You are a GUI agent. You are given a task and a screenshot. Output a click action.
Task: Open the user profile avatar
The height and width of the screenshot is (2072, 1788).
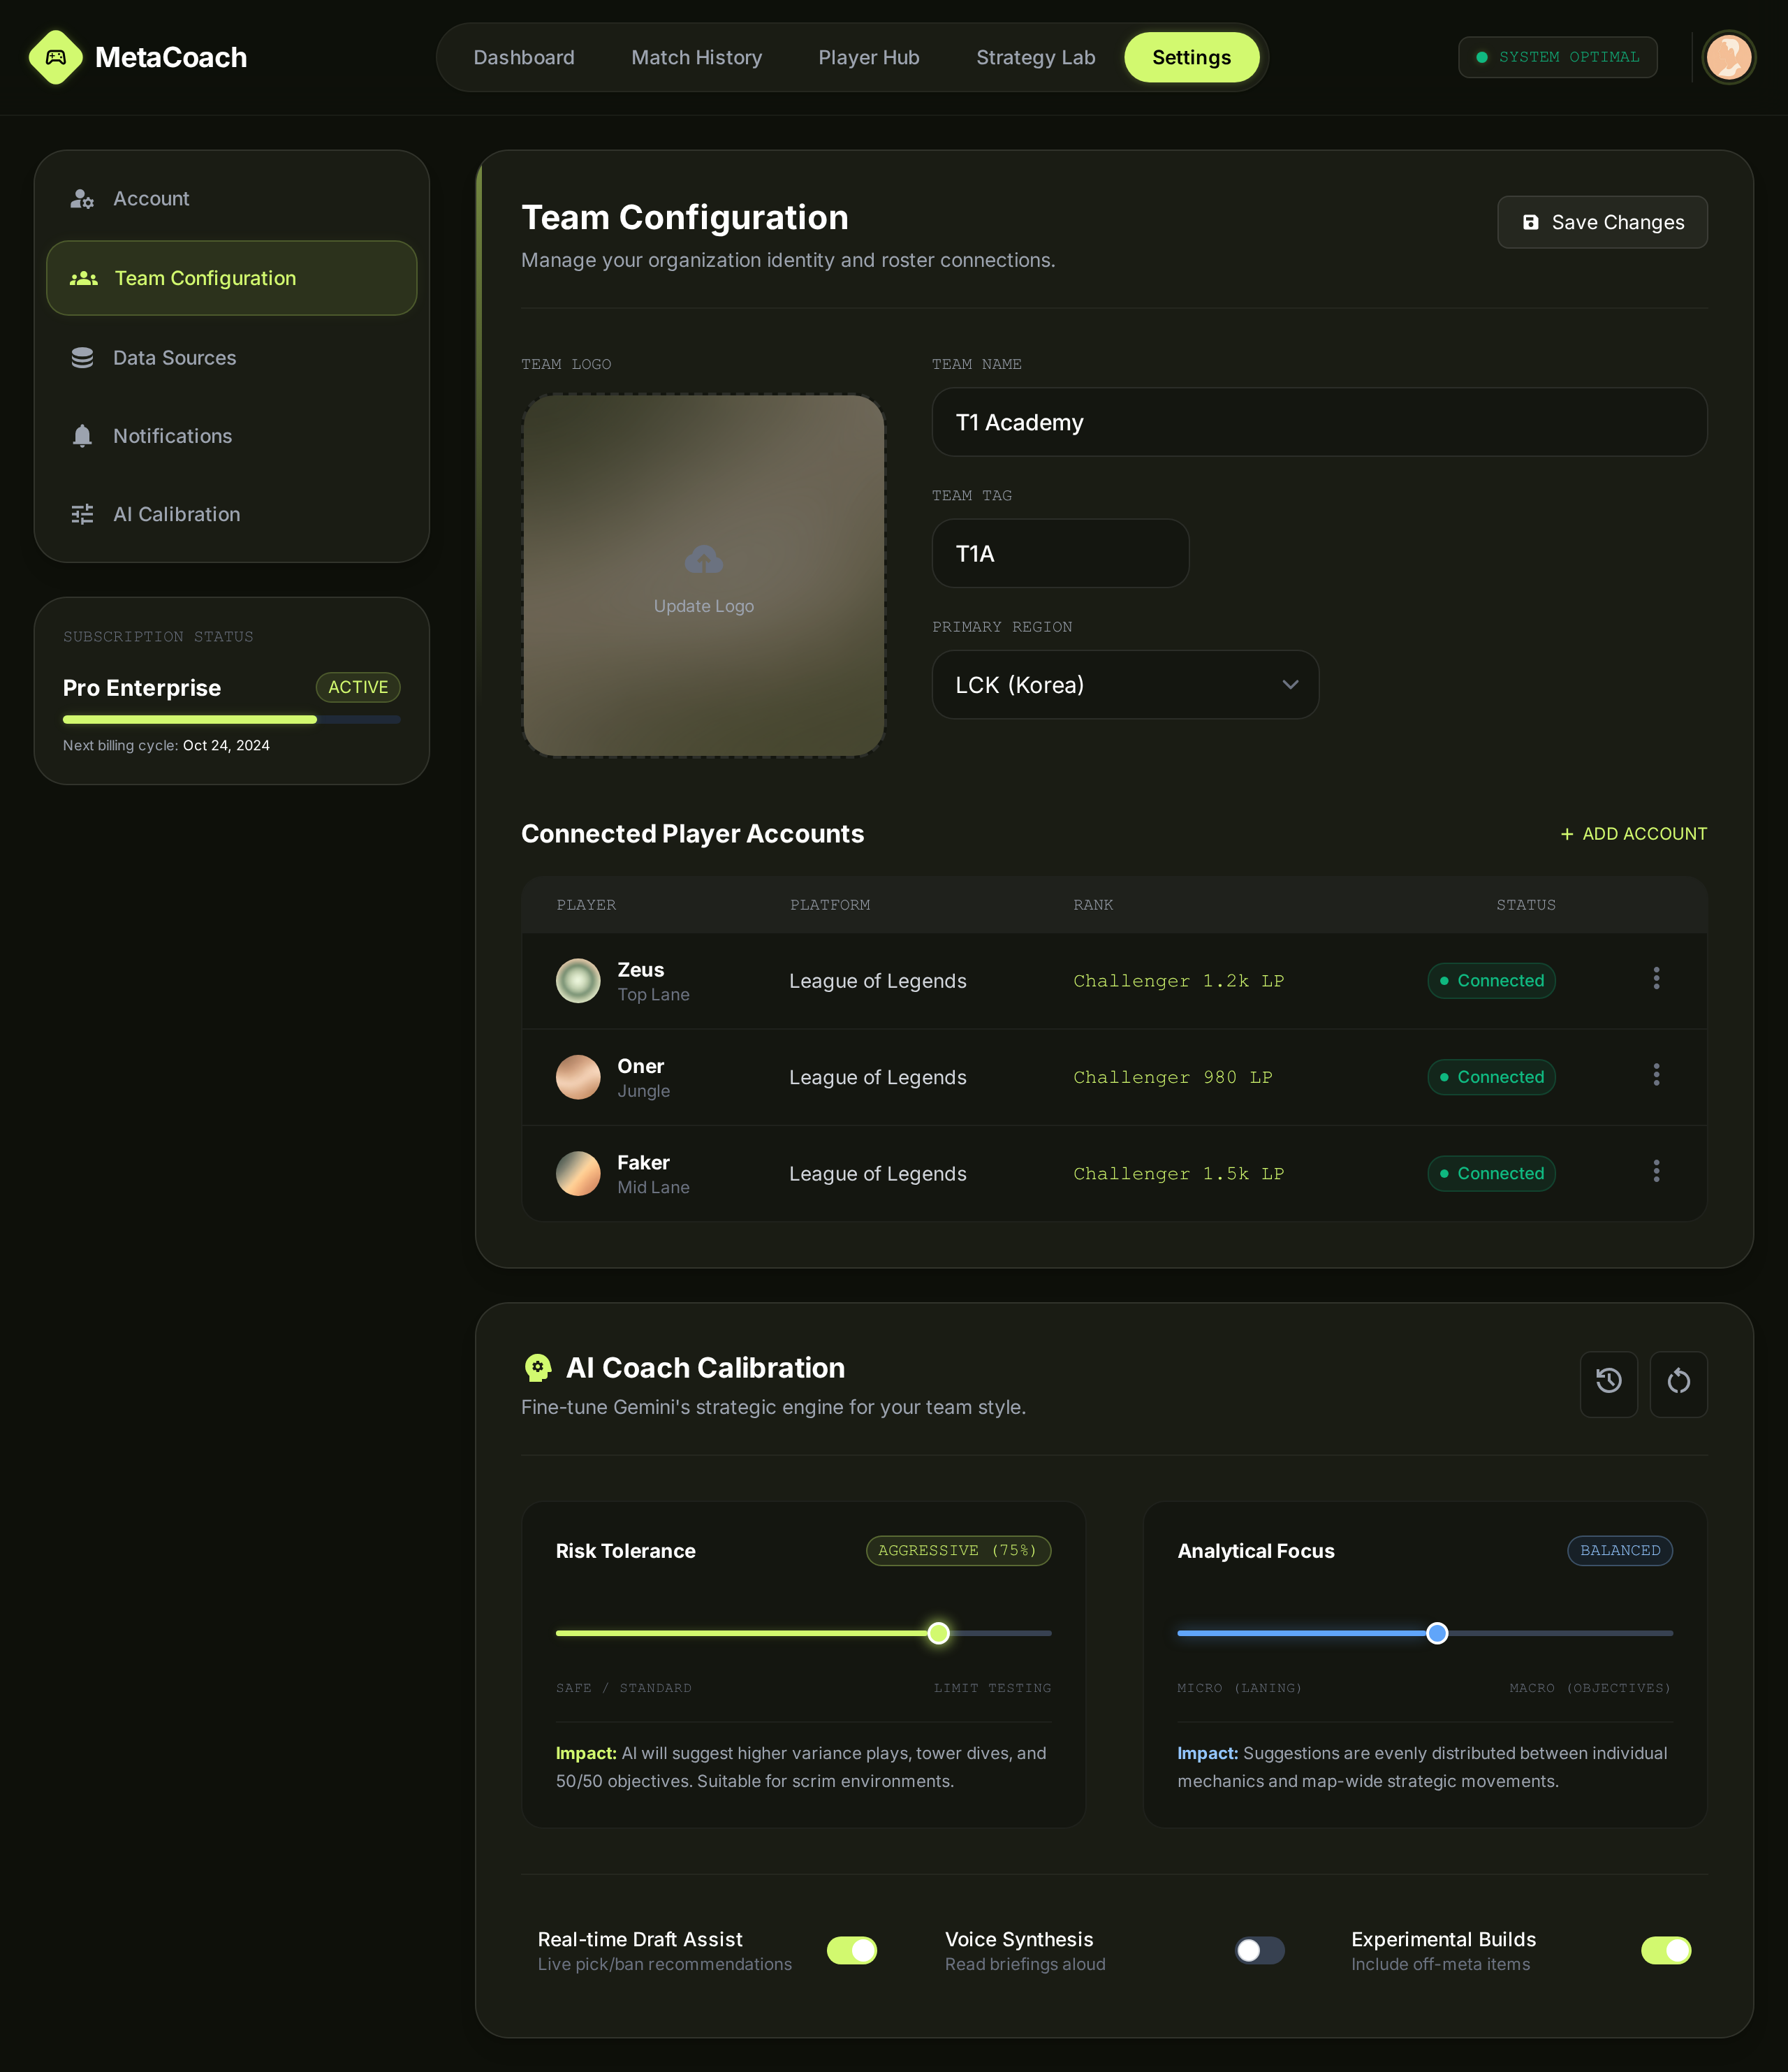(x=1728, y=57)
